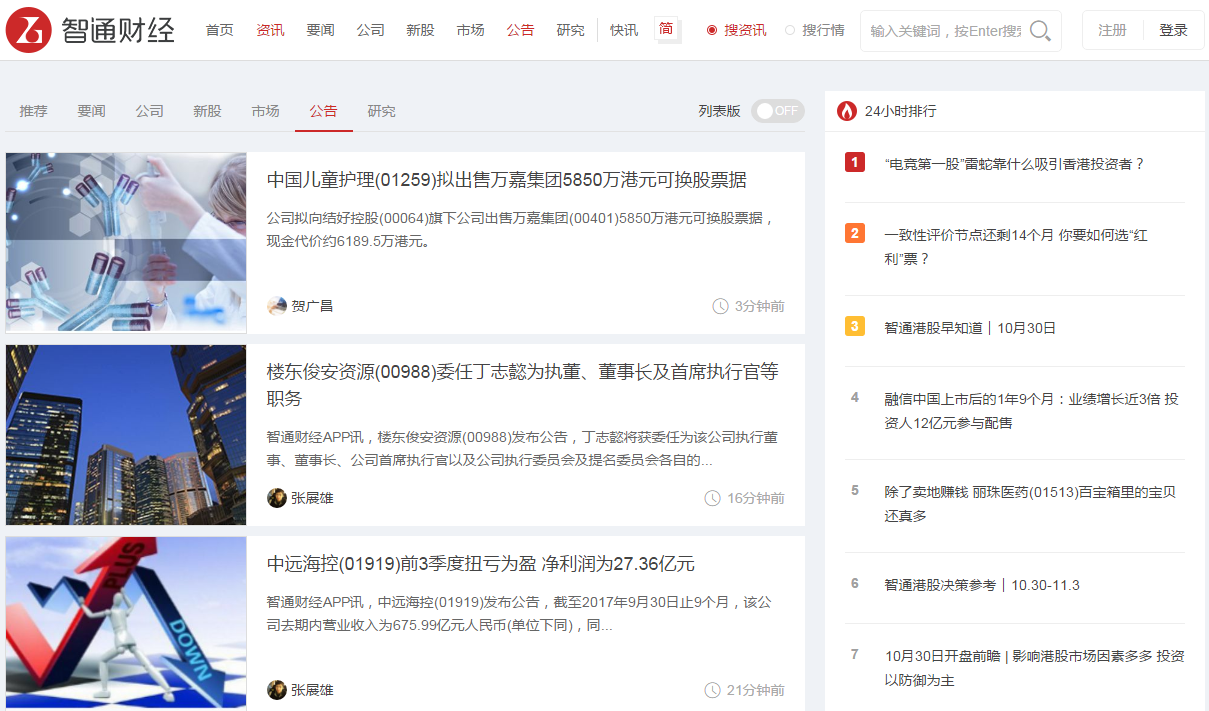Open 智通港股决策参考｜10.30-11.3

click(982, 585)
